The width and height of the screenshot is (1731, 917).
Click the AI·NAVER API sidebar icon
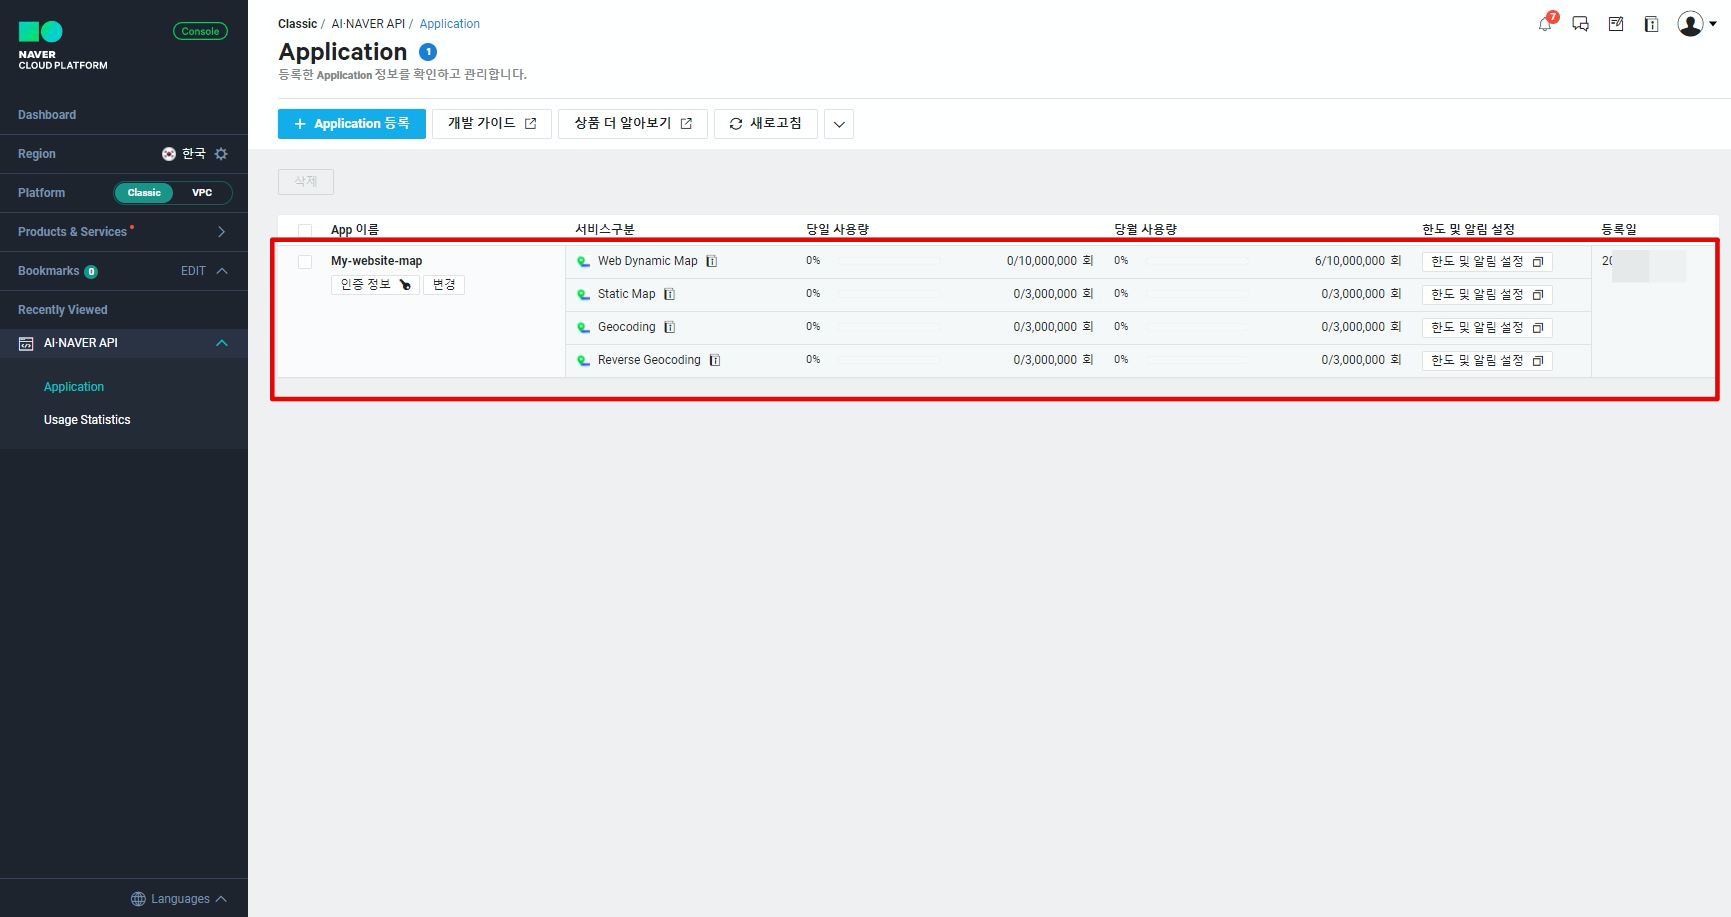click(26, 343)
